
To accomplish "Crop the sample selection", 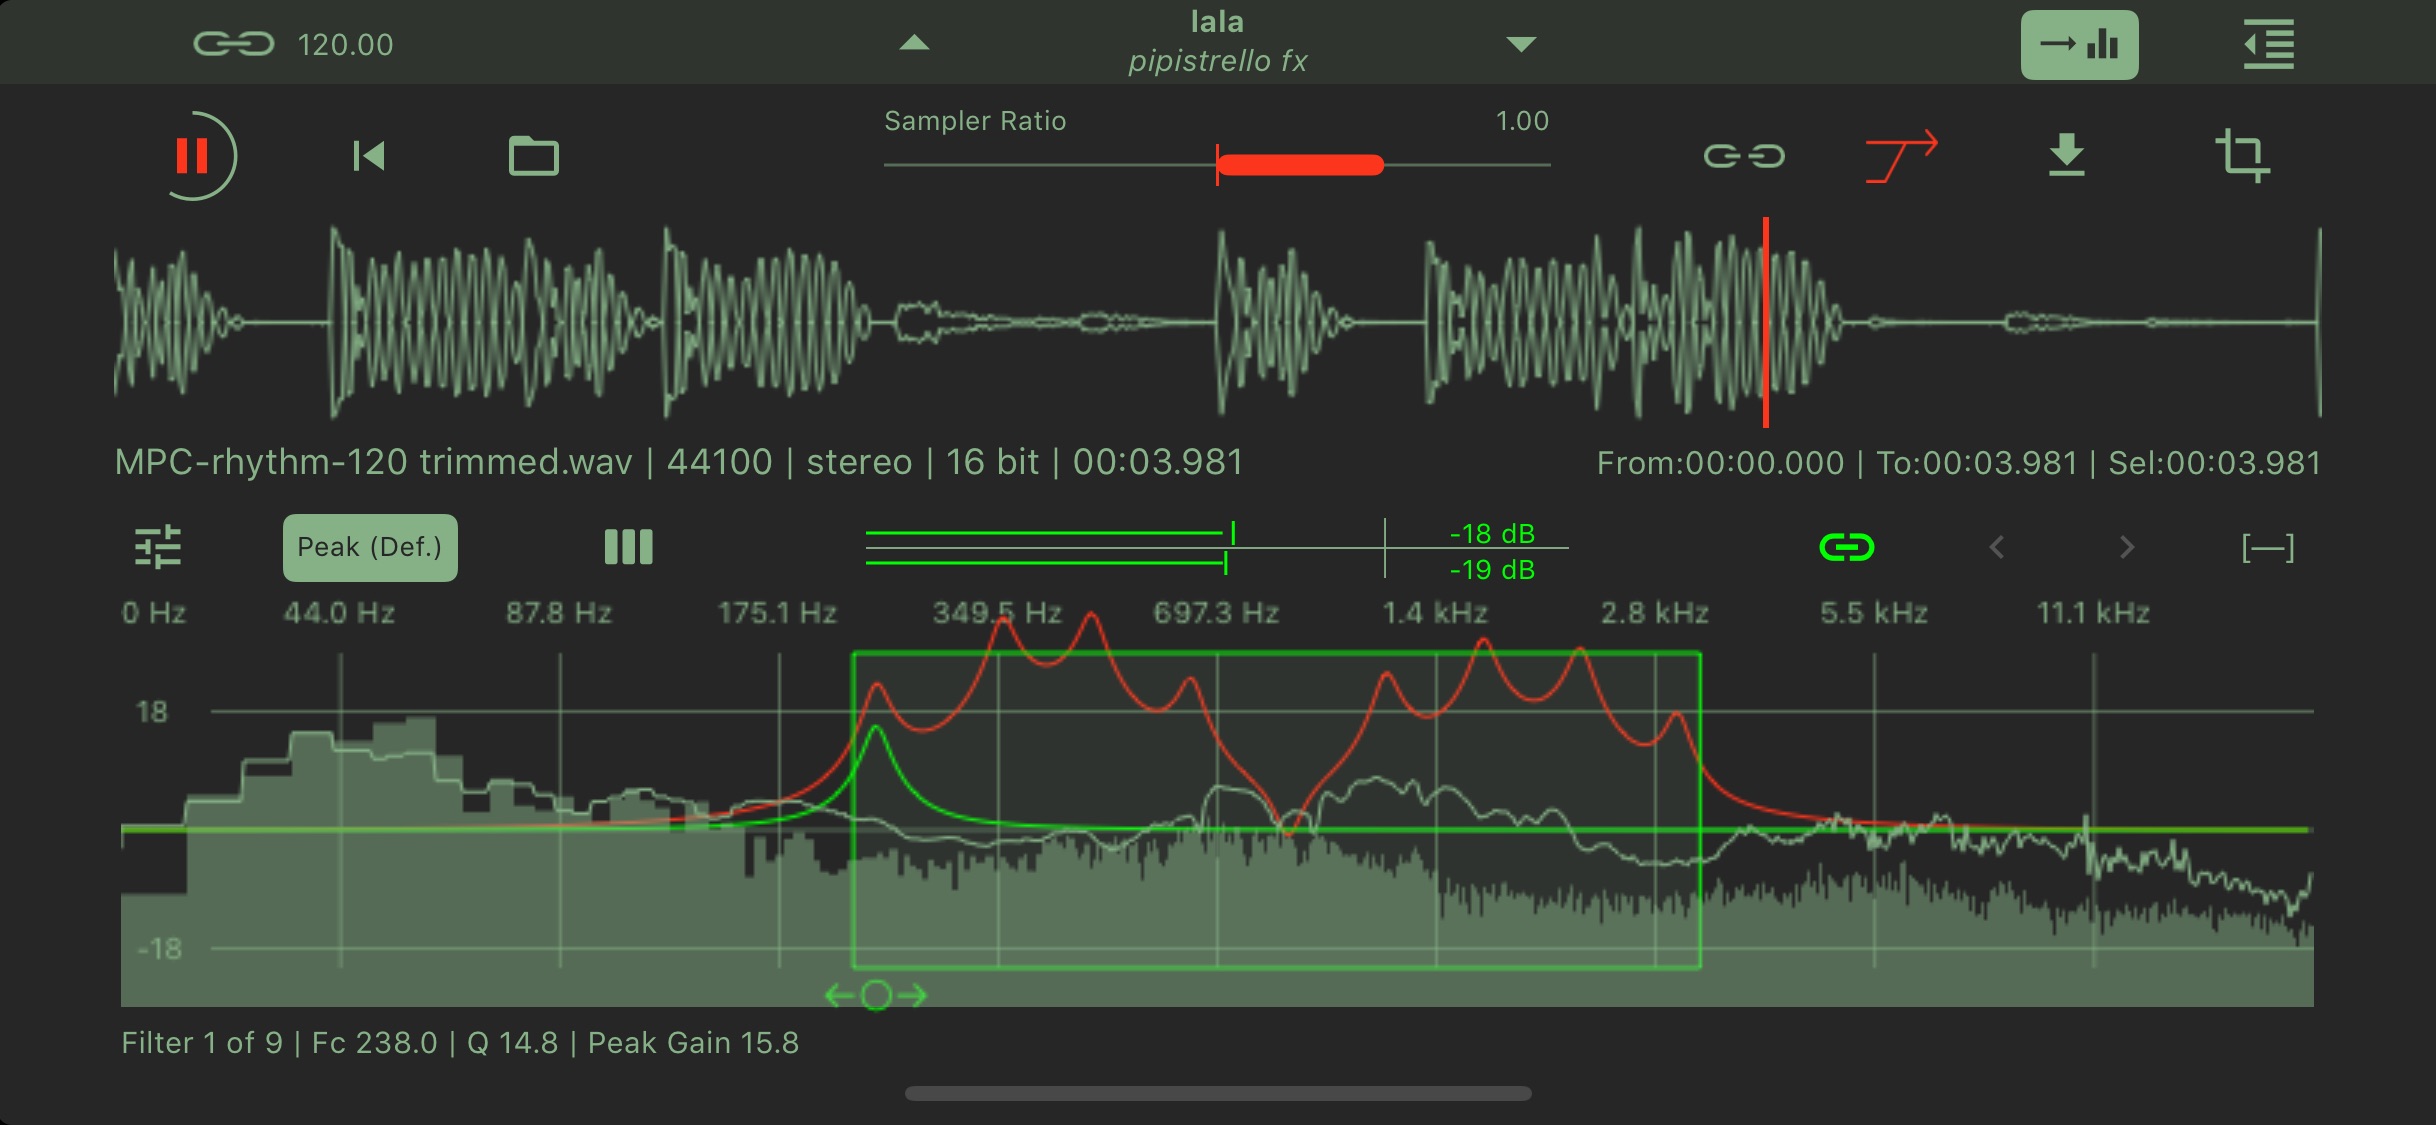I will [x=2242, y=155].
